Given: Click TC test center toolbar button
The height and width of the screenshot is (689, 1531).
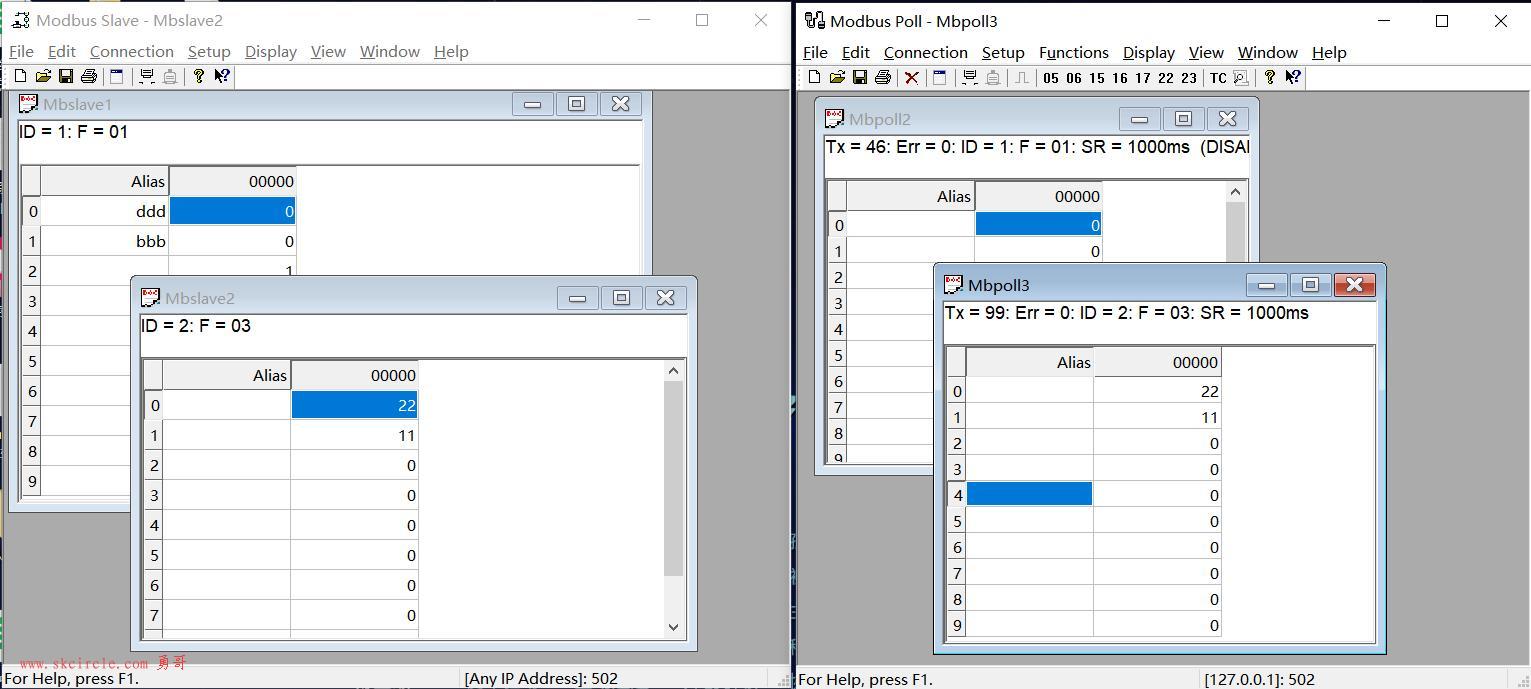Looking at the screenshot, I should pos(1218,78).
